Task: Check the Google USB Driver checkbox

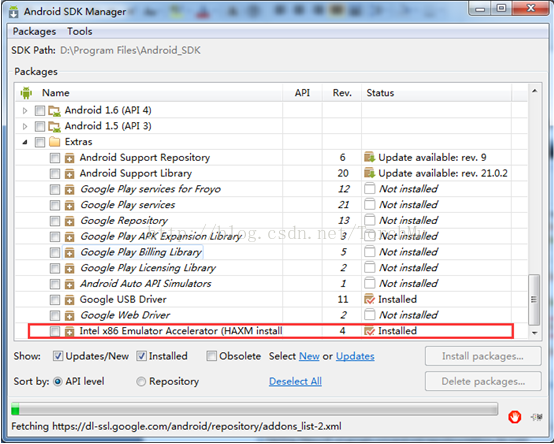Action: 55,300
